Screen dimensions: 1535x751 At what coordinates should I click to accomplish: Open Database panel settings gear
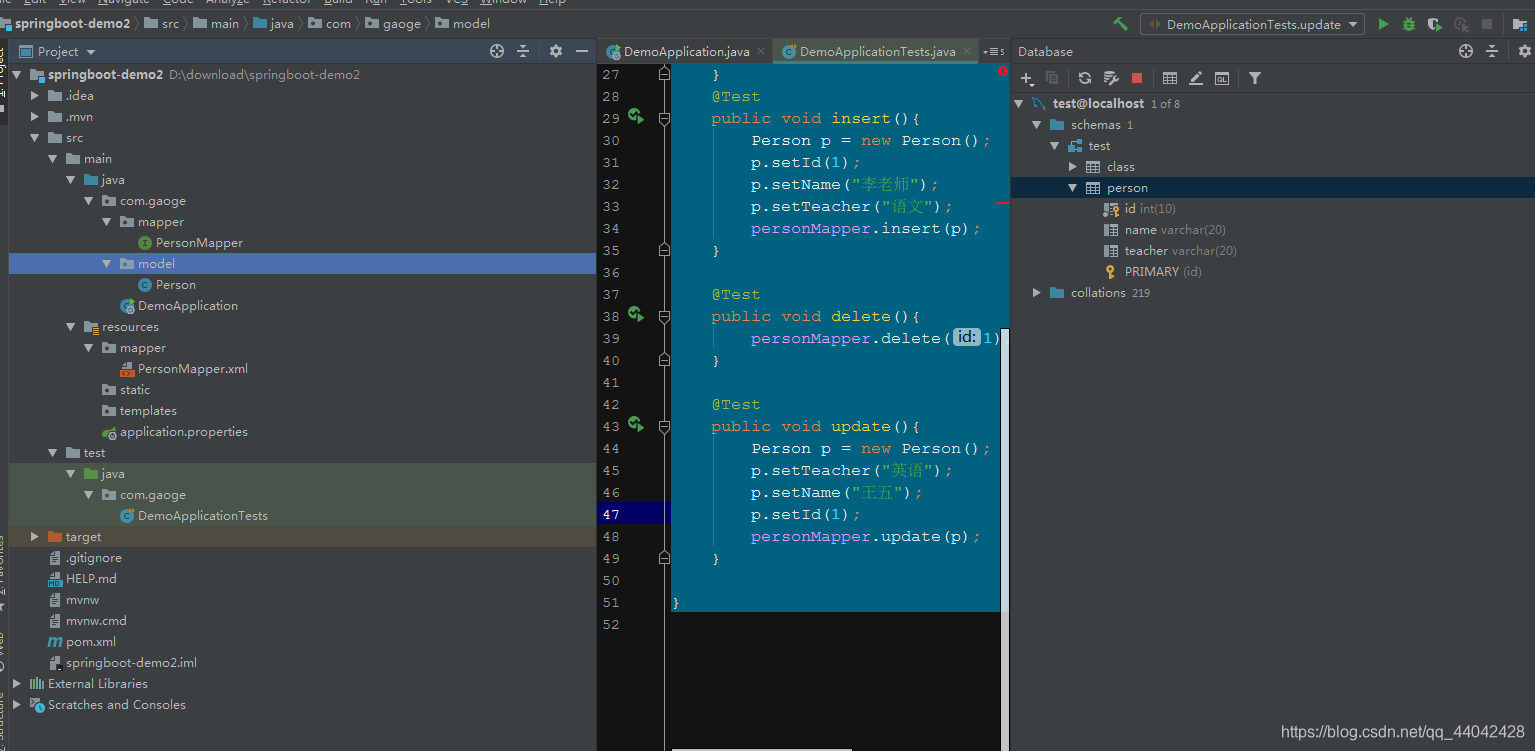1524,51
